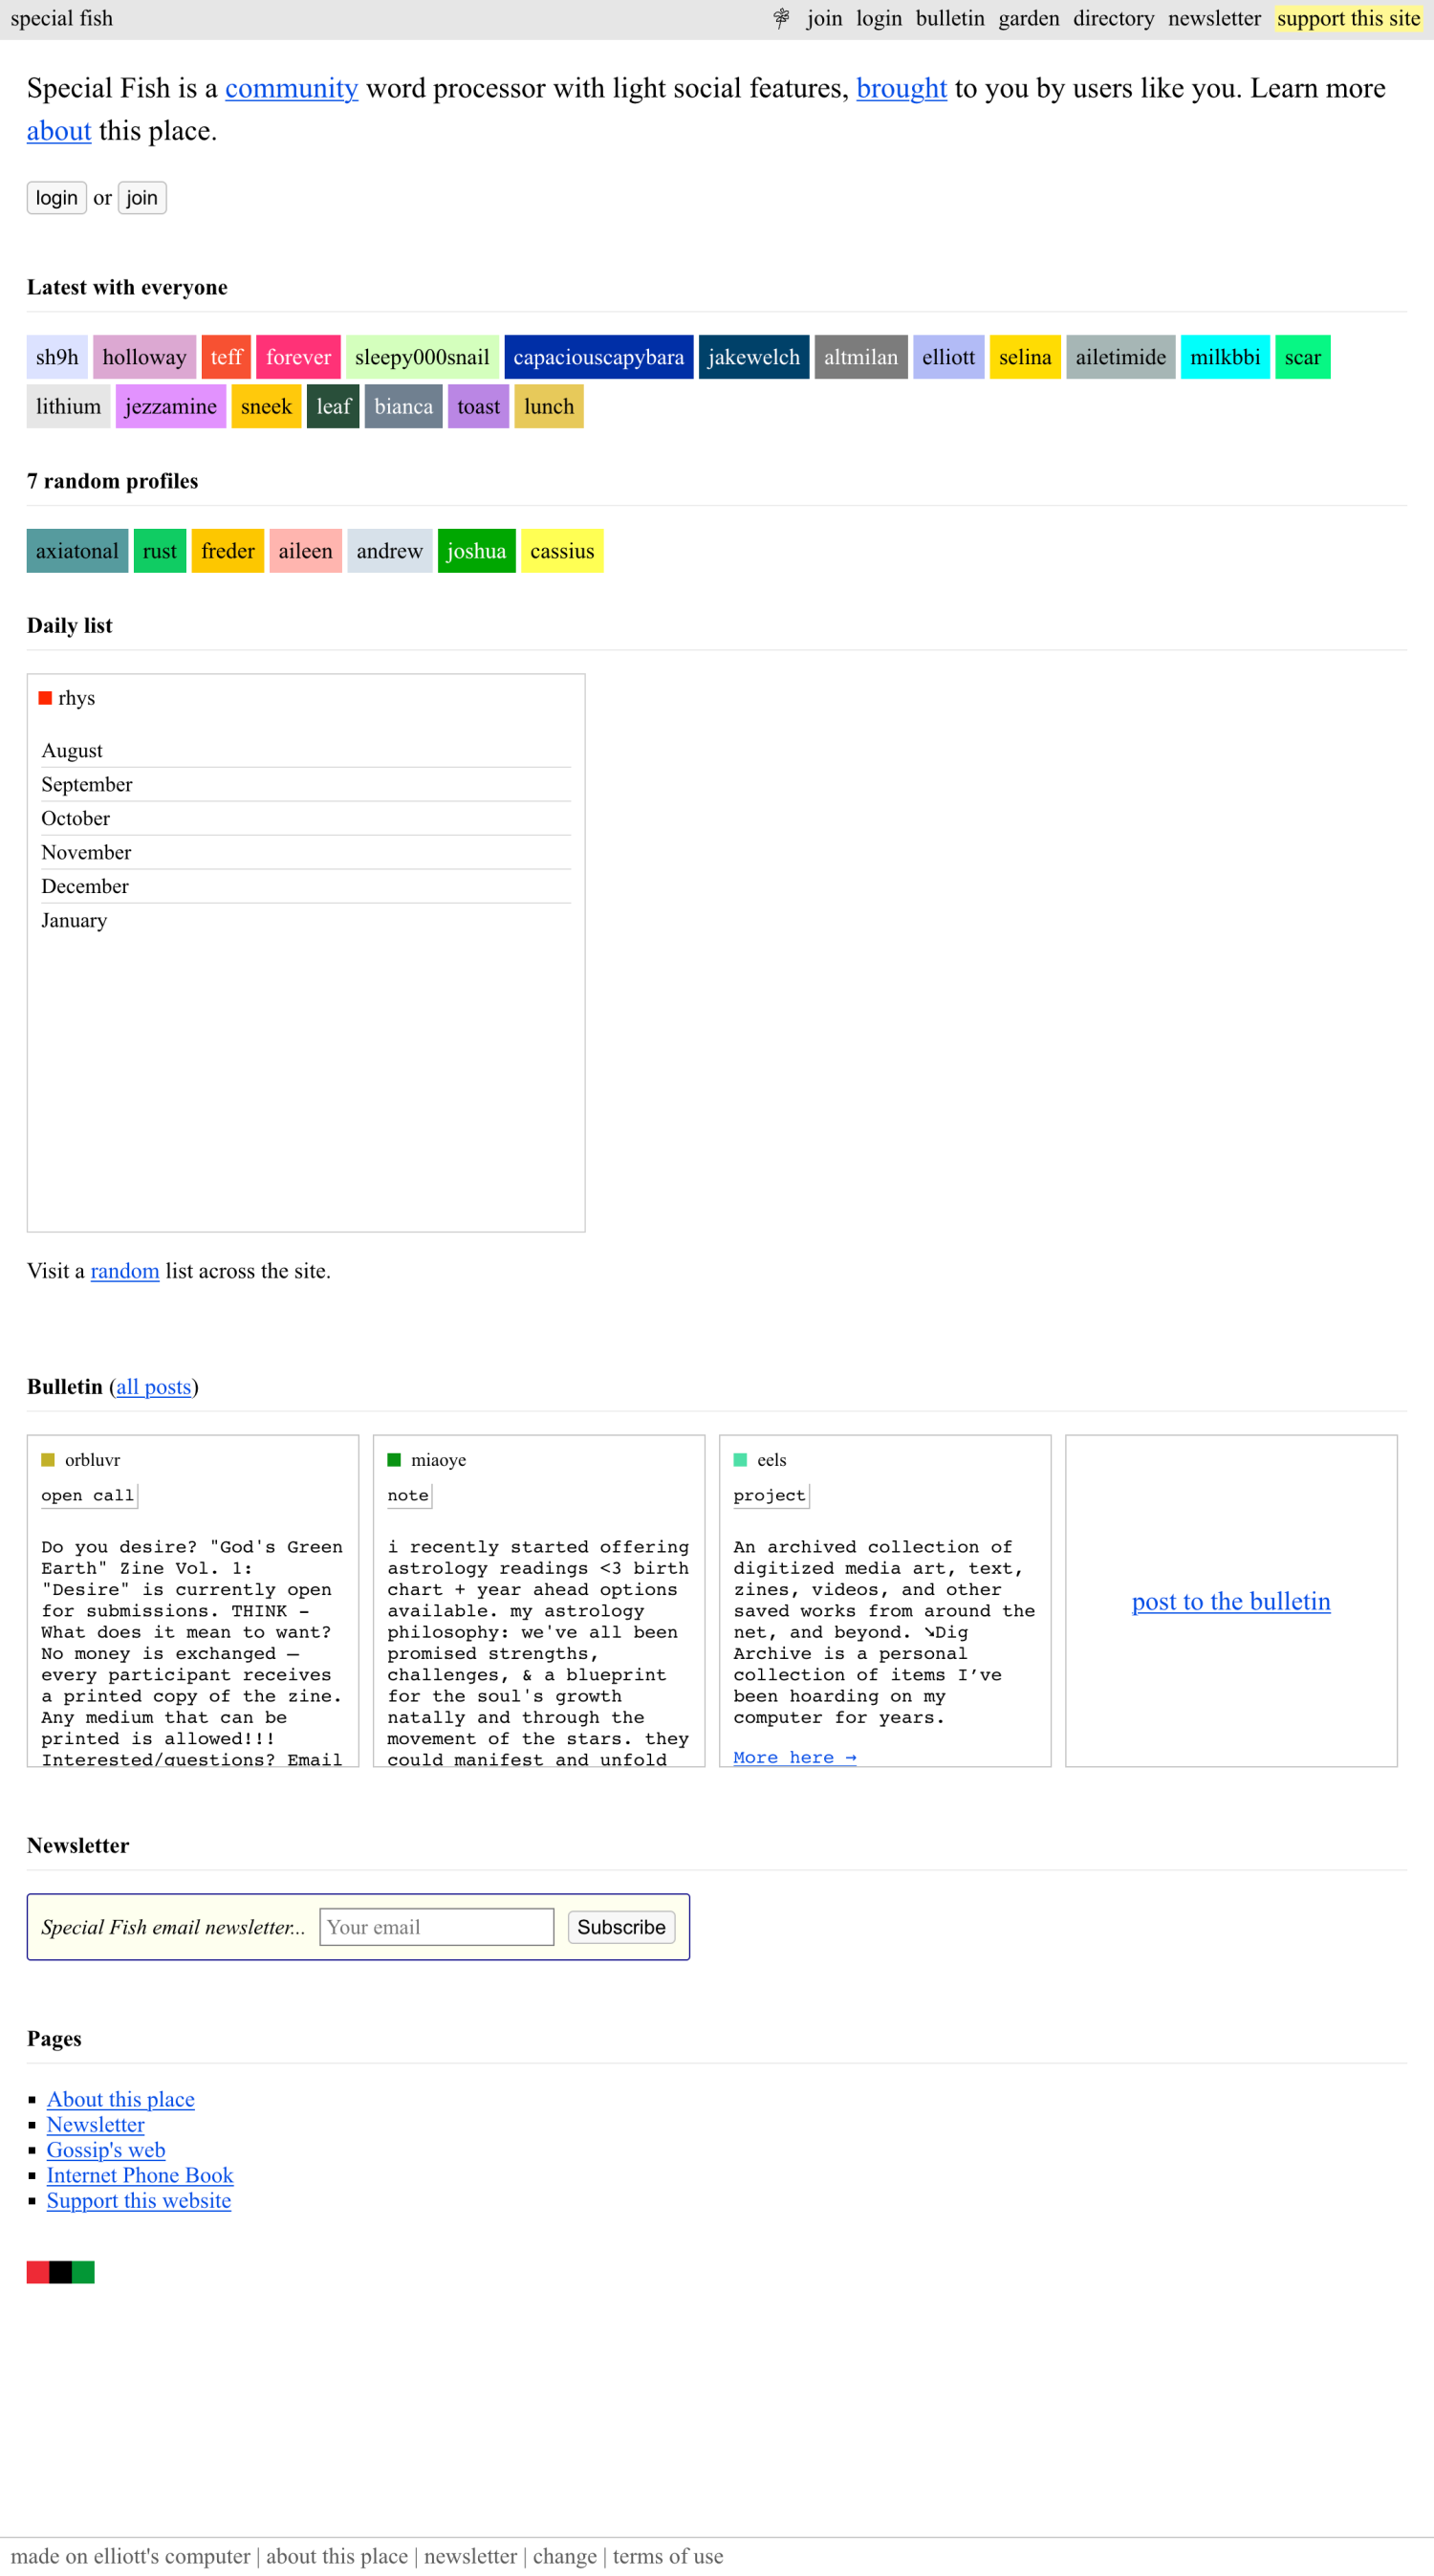Click the olive square next to orbluvr
This screenshot has height=2576, width=1434.
(x=48, y=1459)
